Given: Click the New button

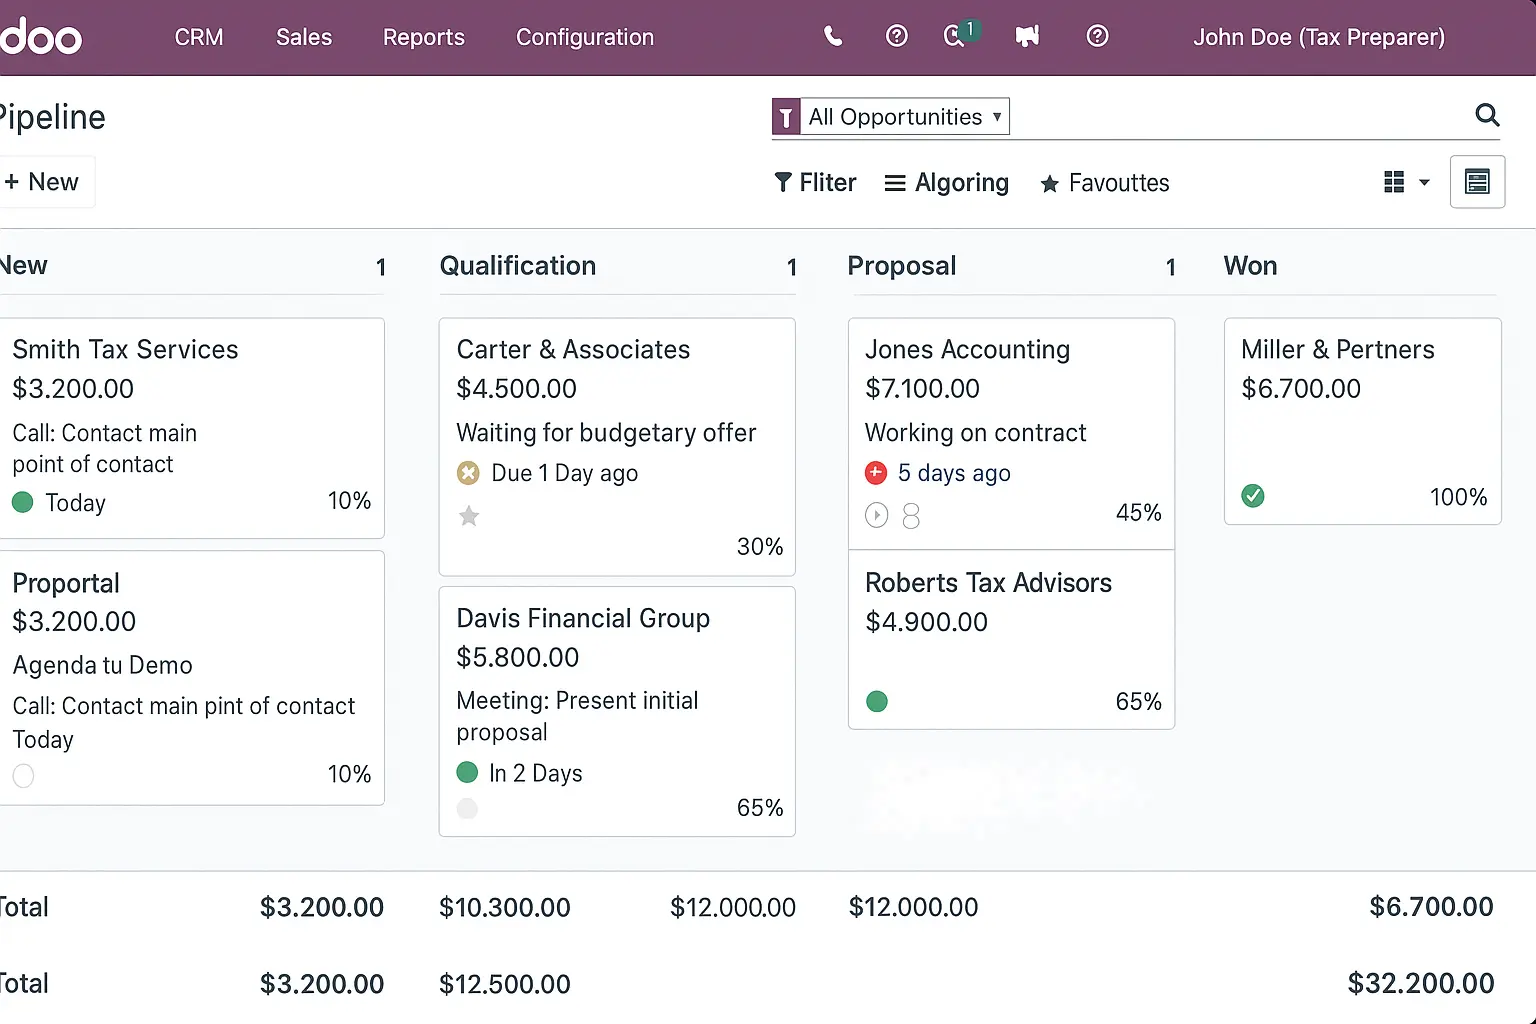Looking at the screenshot, I should (x=42, y=182).
